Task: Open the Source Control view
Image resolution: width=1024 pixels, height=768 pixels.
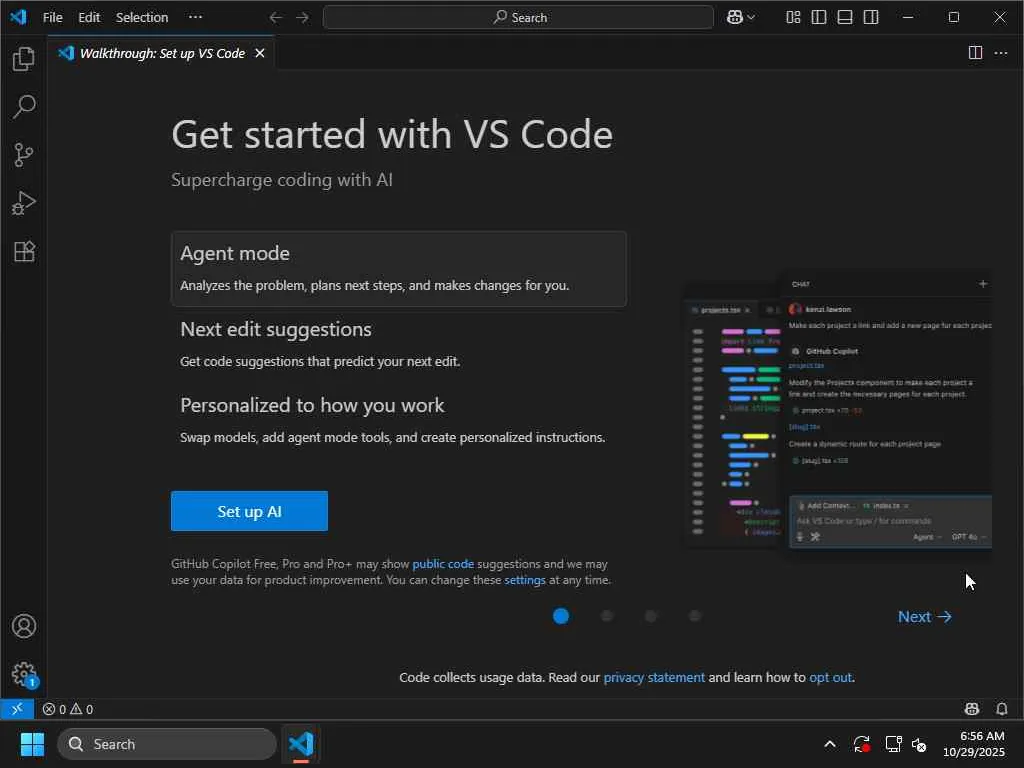Action: click(24, 155)
